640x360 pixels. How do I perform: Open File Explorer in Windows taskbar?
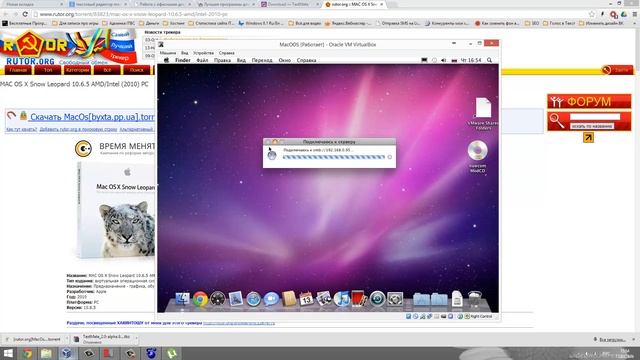[46, 353]
